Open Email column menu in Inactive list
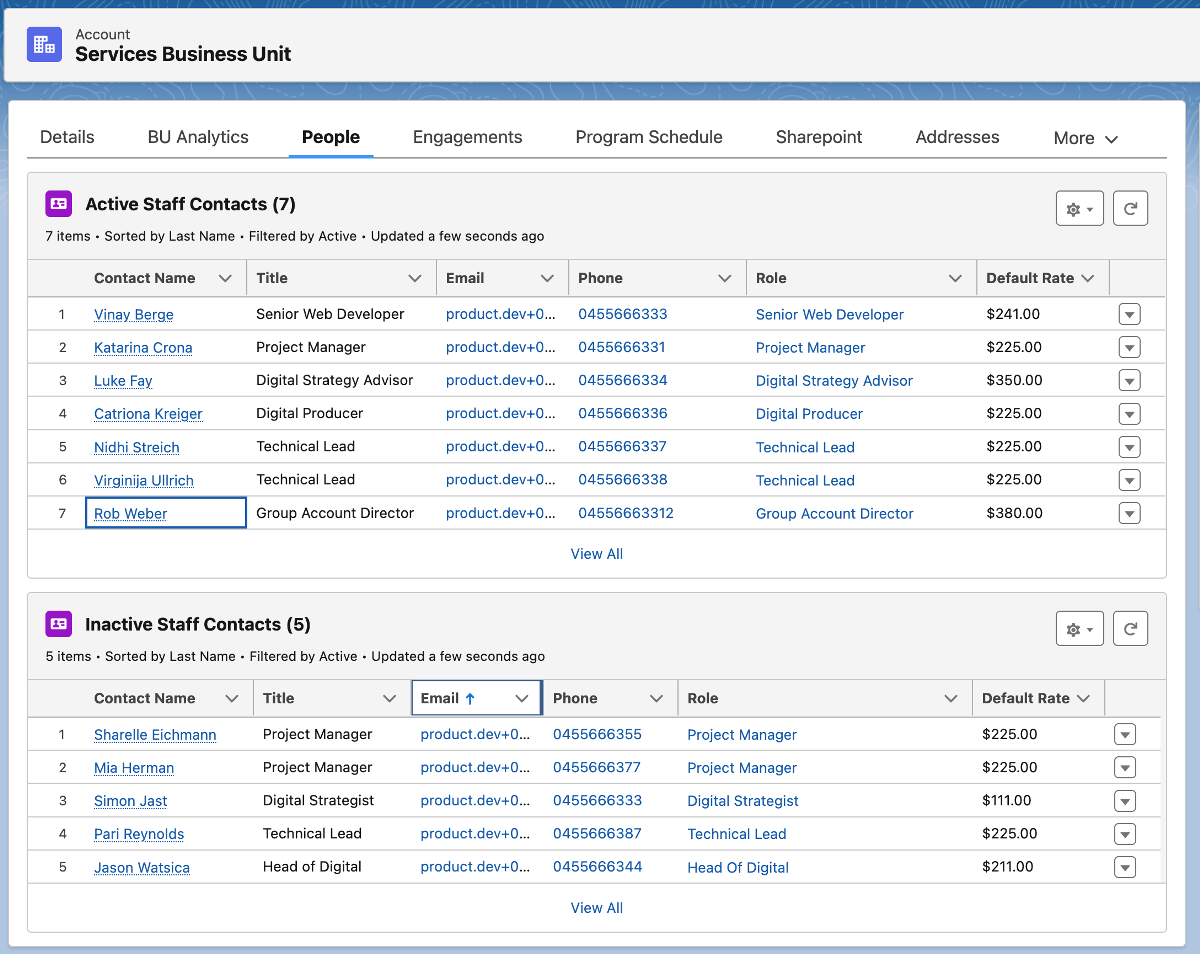Image resolution: width=1200 pixels, height=954 pixels. coord(522,698)
